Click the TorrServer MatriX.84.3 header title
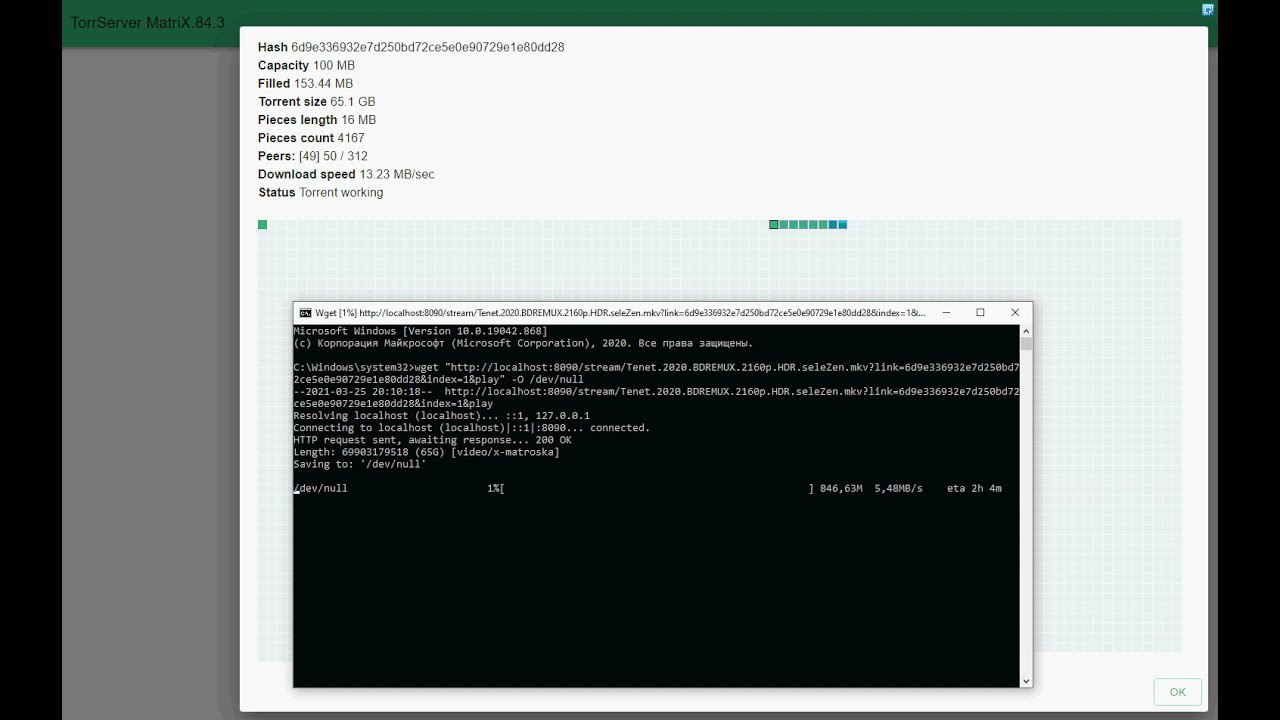Screen dimensions: 1280x720 tap(147, 22)
